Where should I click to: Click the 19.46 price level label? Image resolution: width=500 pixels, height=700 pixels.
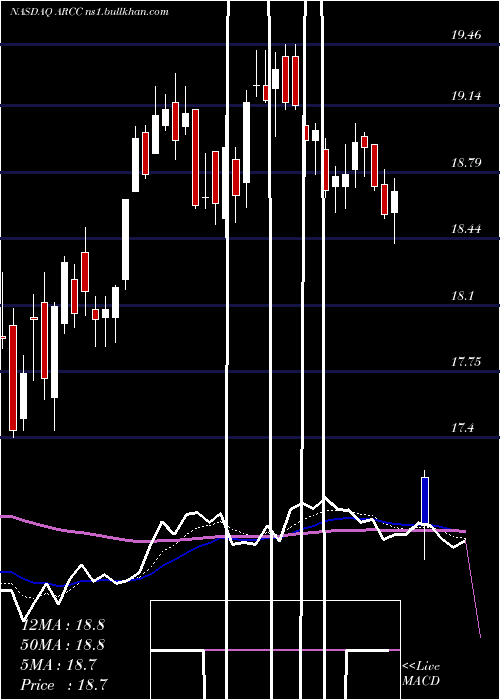tap(466, 35)
